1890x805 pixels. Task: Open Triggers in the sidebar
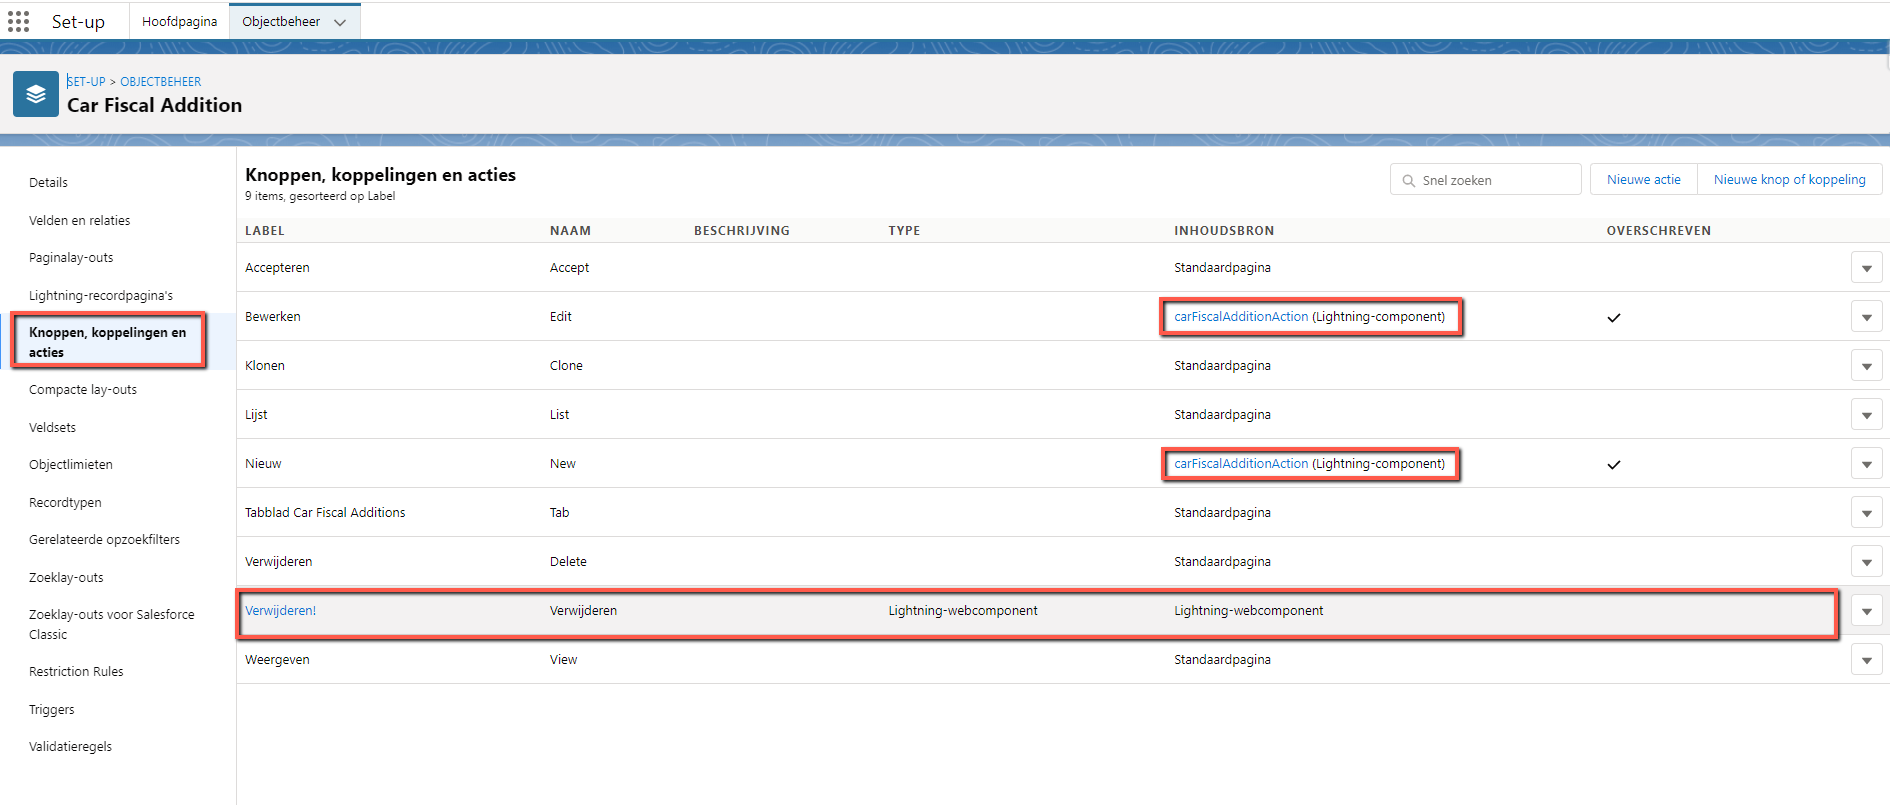51,709
